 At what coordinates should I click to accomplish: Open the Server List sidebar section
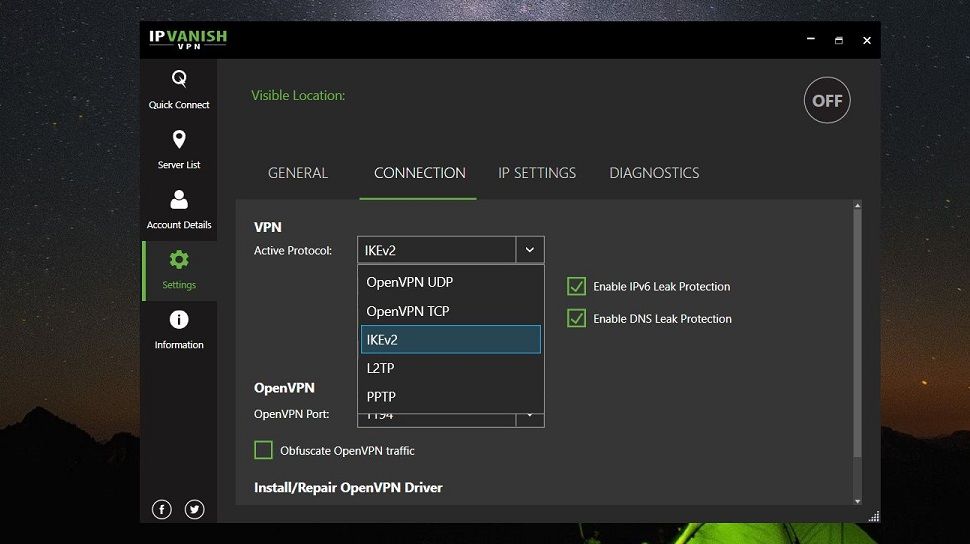pos(179,149)
